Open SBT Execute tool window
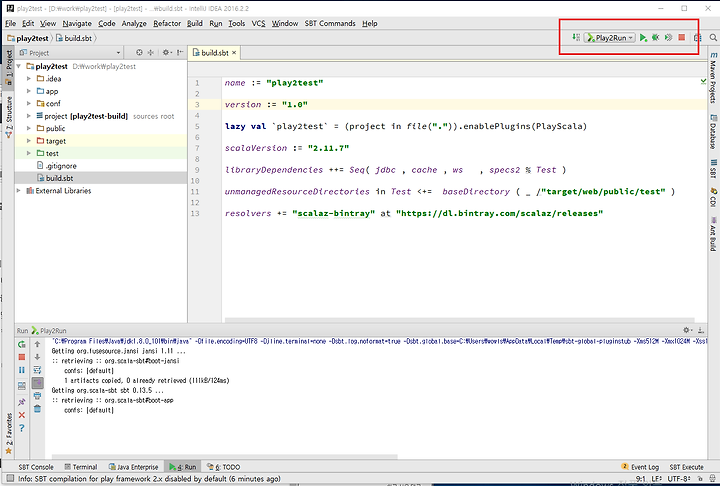The width and height of the screenshot is (720, 486). [x=686, y=467]
